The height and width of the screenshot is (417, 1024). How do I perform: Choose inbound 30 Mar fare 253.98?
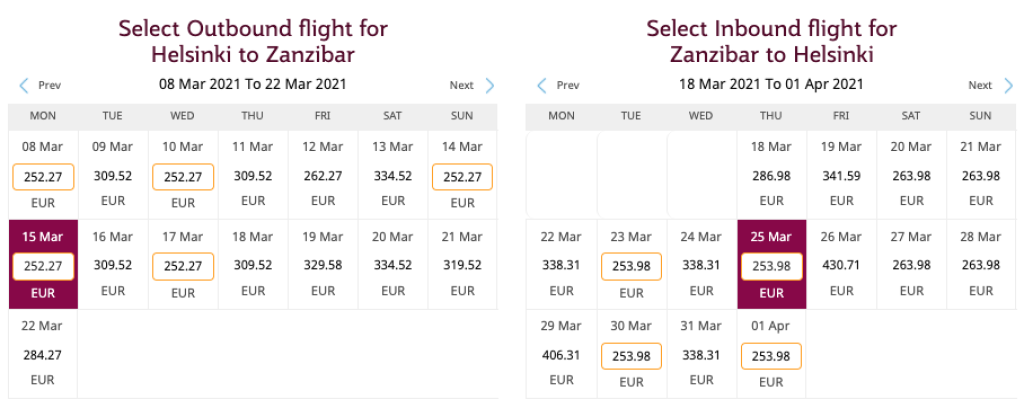click(x=631, y=356)
